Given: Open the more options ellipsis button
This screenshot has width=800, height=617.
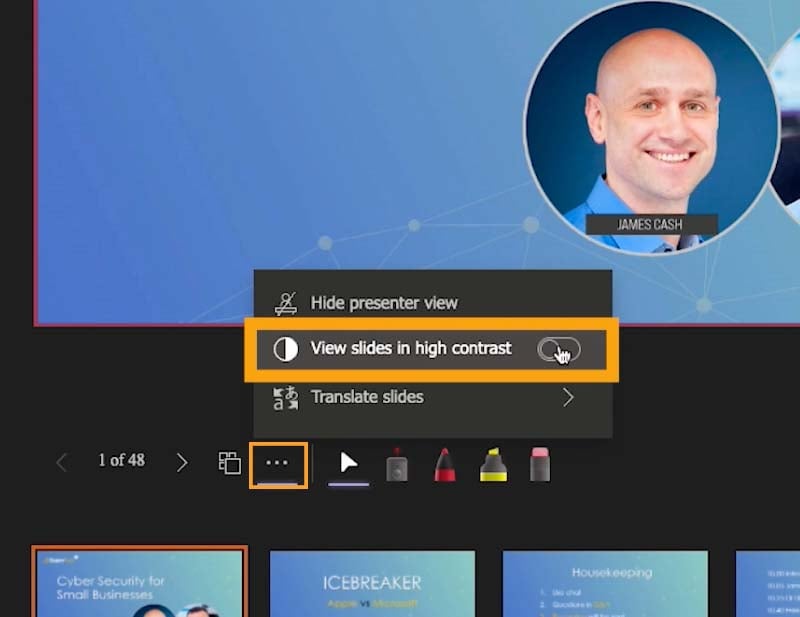Looking at the screenshot, I should pos(278,465).
